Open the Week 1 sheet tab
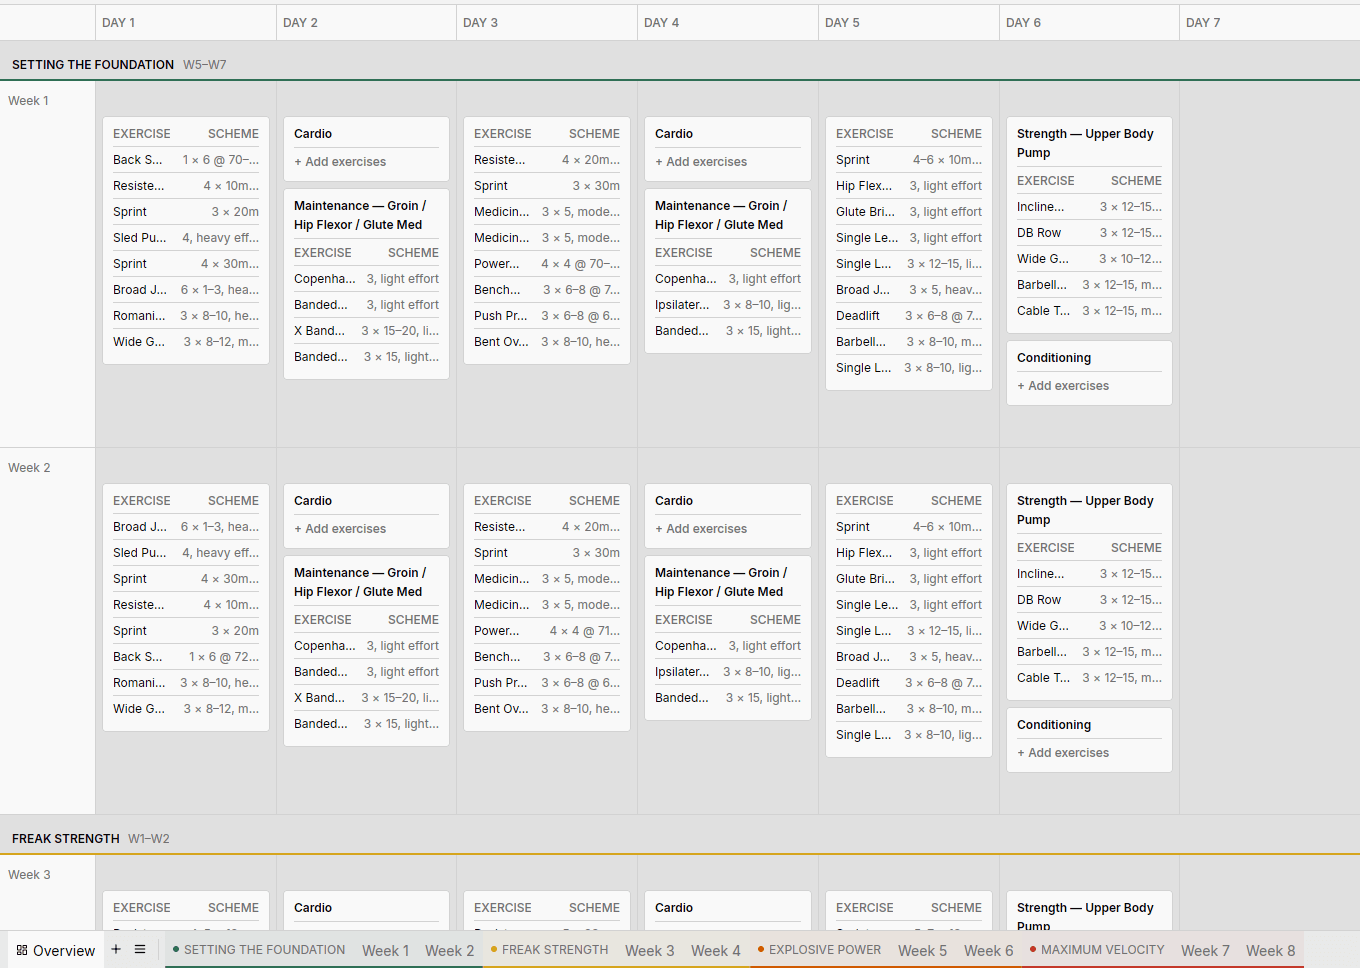Image resolution: width=1360 pixels, height=968 pixels. point(386,950)
